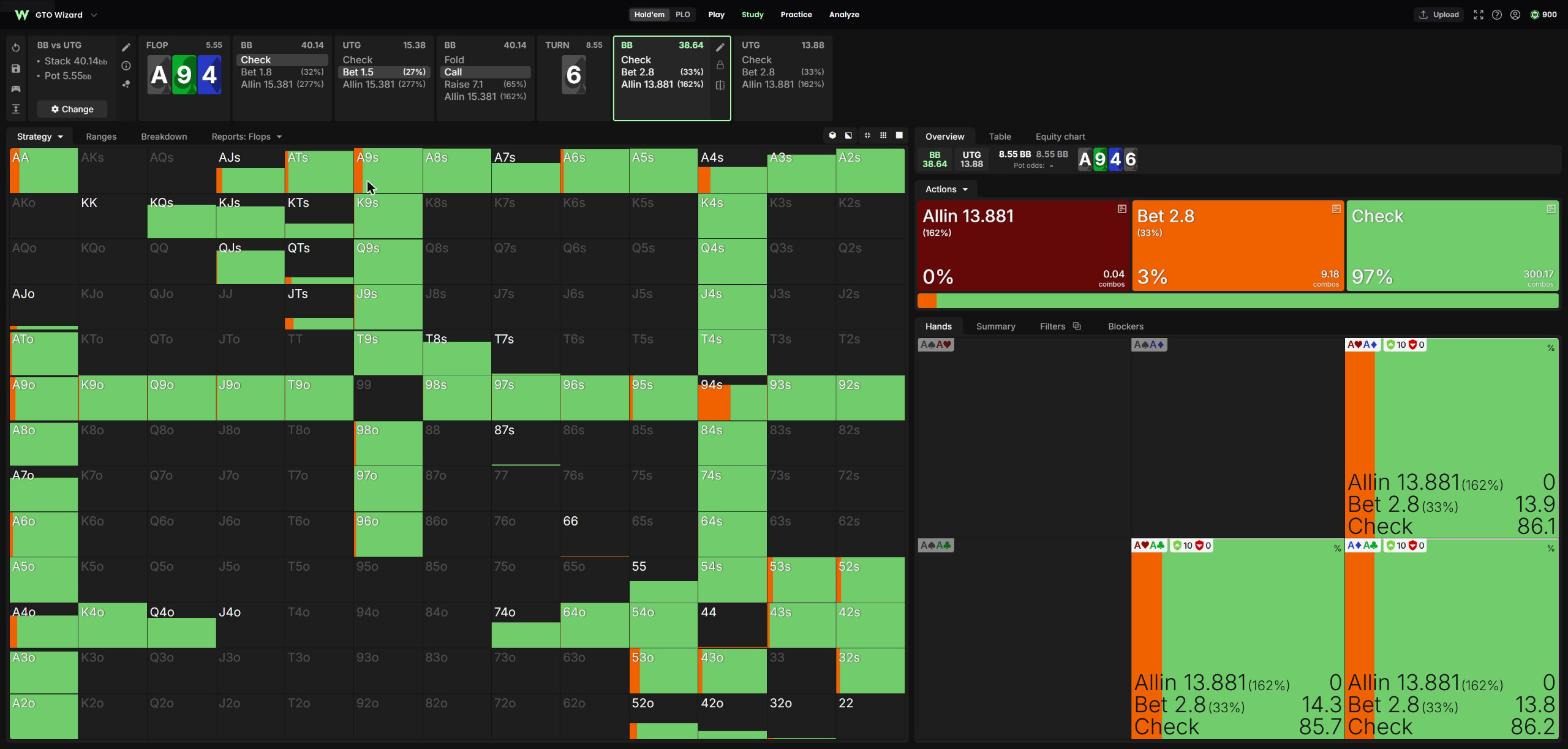Click the copy icon next to Filters
The height and width of the screenshot is (749, 1568).
click(x=1076, y=326)
